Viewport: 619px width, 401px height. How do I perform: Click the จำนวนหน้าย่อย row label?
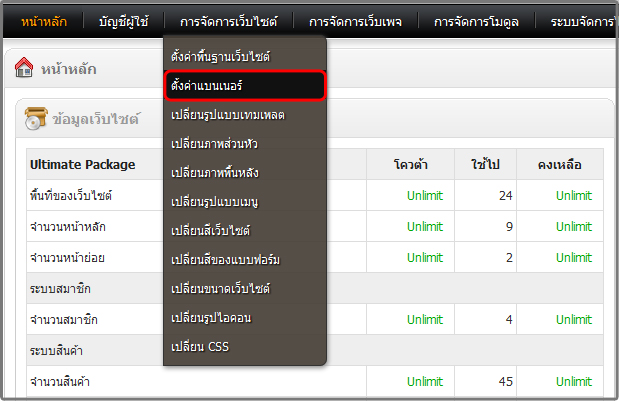click(x=68, y=258)
